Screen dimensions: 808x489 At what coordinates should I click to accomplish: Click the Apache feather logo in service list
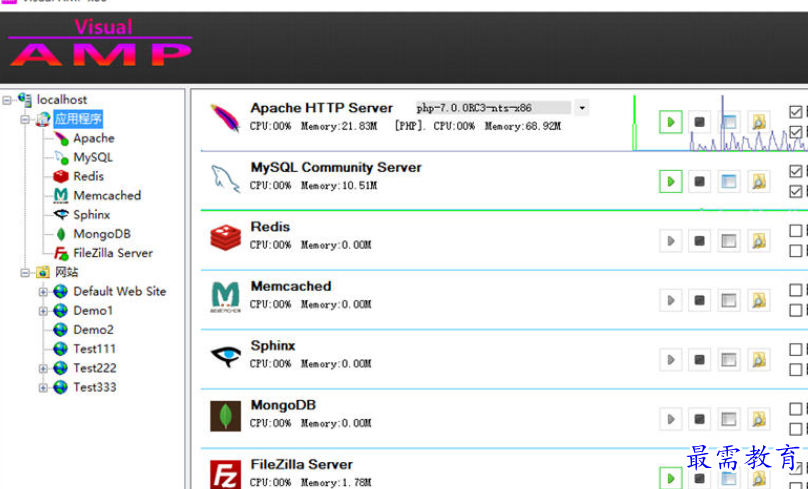coord(225,117)
